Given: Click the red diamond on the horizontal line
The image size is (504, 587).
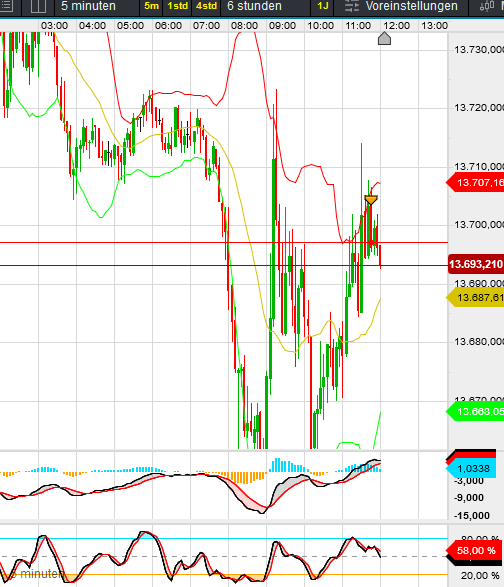Looking at the screenshot, I should [x=371, y=243].
